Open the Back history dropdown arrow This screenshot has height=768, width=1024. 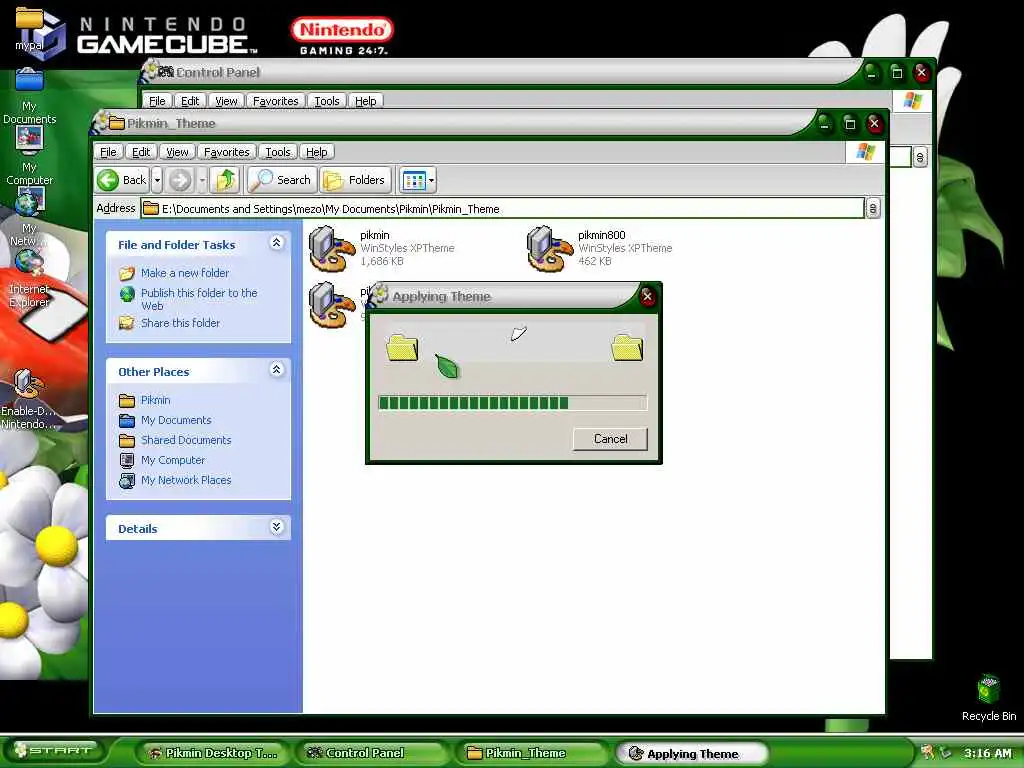pos(157,180)
